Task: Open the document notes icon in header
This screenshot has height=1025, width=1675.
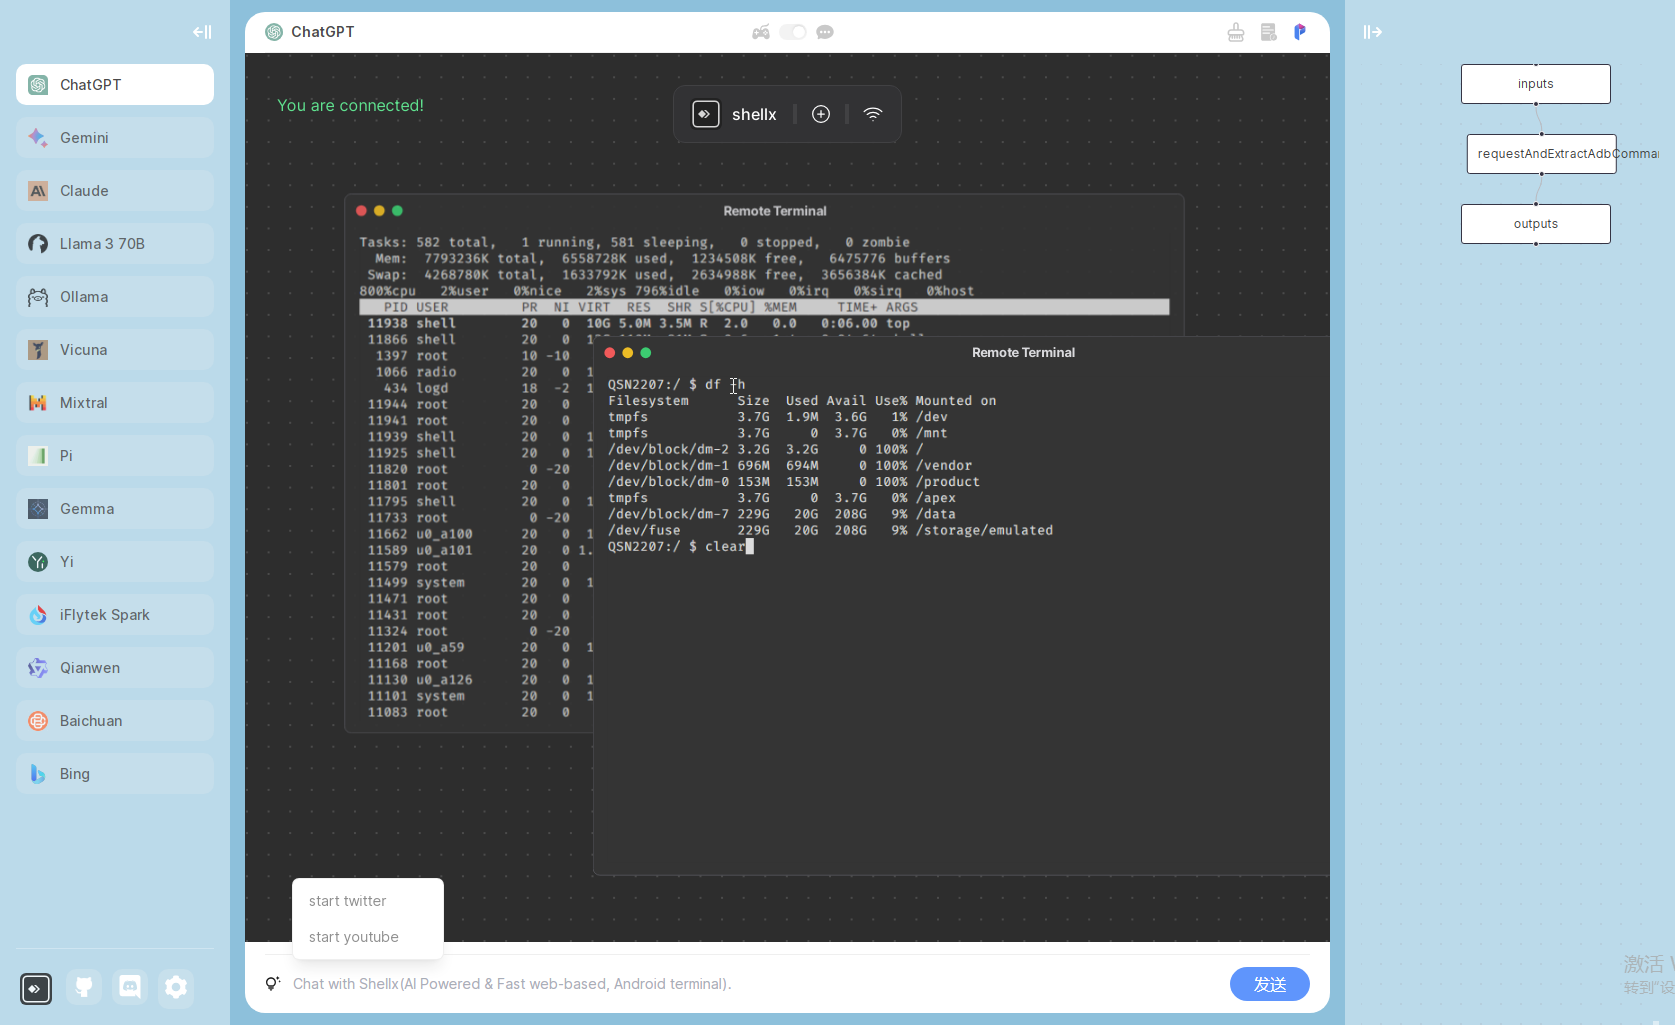Action: pos(1268,32)
